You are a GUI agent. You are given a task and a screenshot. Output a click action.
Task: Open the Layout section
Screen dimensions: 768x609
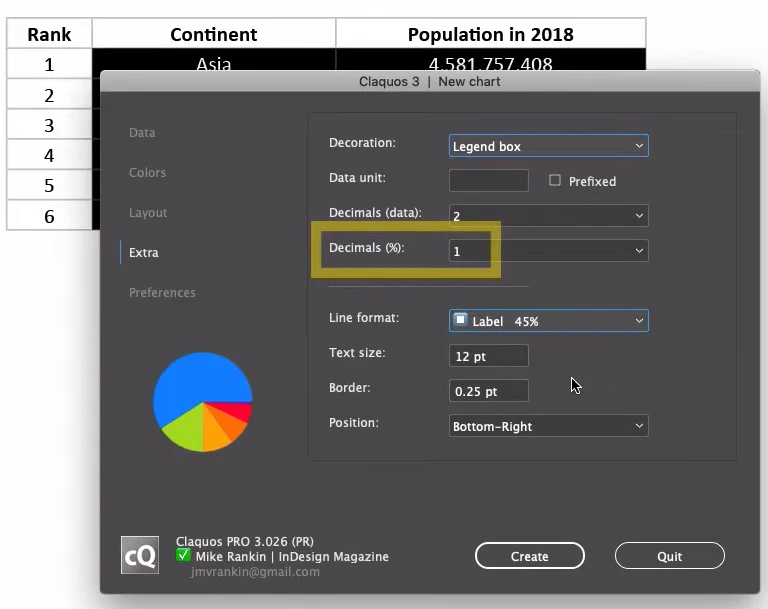click(148, 213)
